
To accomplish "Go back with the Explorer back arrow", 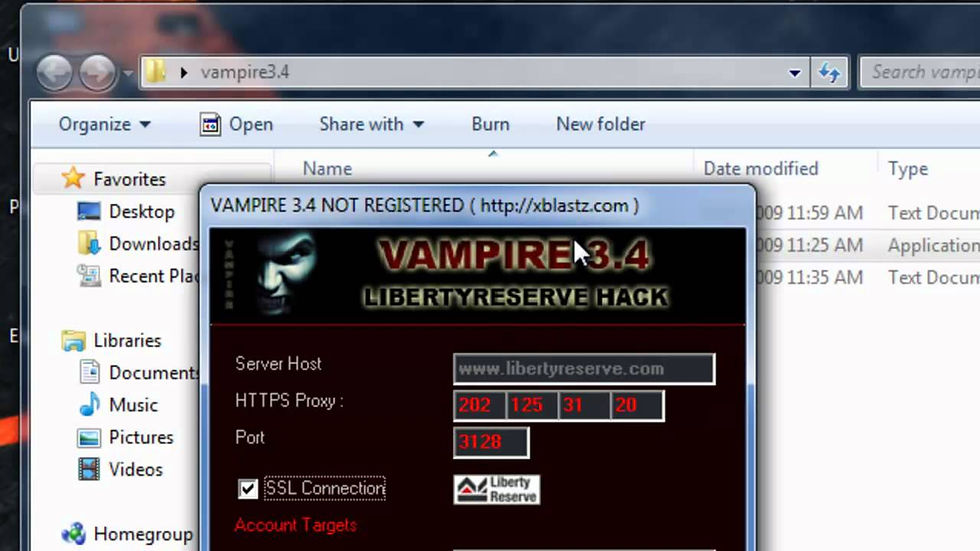I will (x=54, y=72).
